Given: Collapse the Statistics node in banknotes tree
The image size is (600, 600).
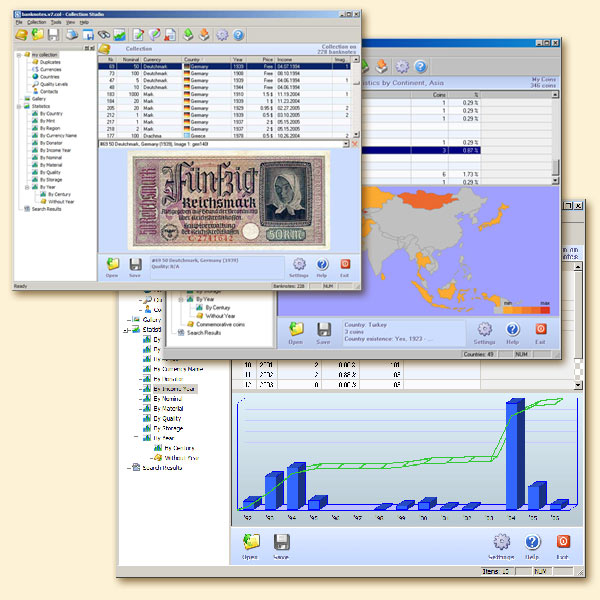Looking at the screenshot, I should 19,106.
